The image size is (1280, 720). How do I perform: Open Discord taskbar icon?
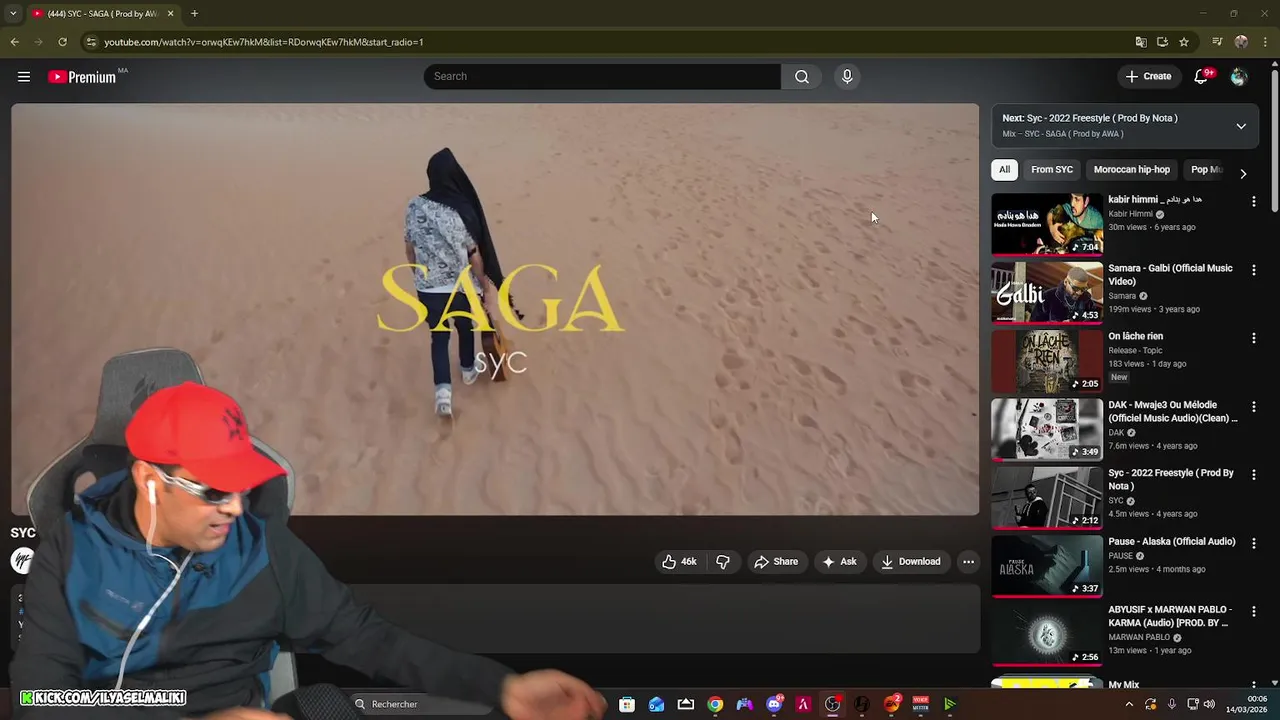[774, 705]
